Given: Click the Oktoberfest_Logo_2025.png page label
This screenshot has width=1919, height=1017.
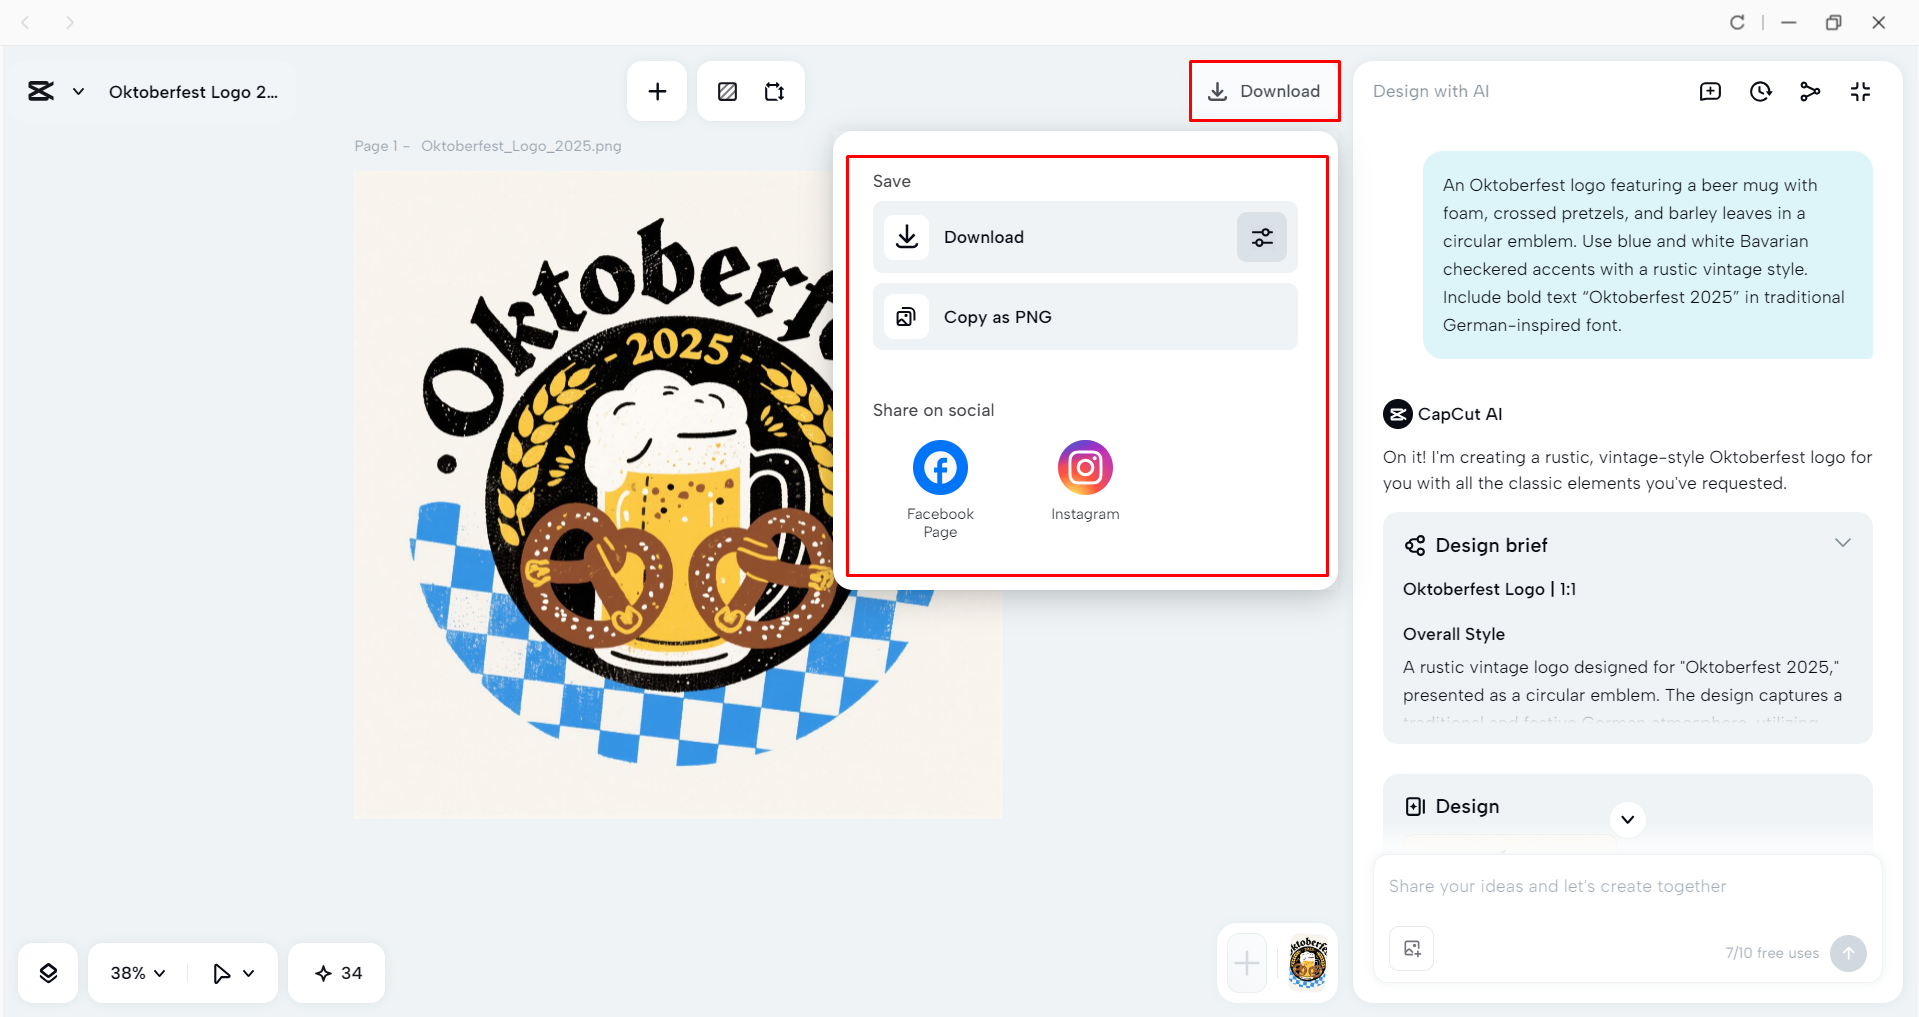Looking at the screenshot, I should 521,146.
